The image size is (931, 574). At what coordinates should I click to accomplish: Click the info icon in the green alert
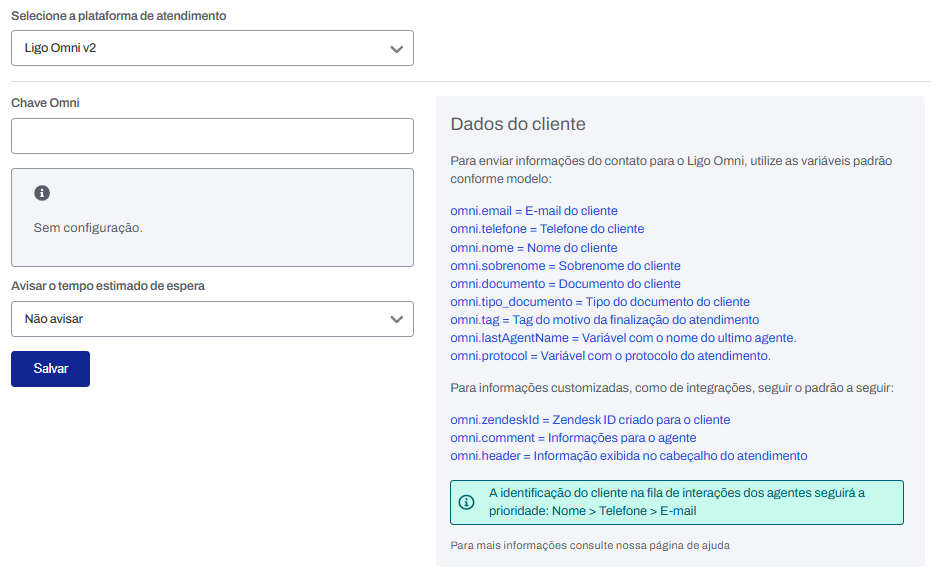click(x=466, y=502)
